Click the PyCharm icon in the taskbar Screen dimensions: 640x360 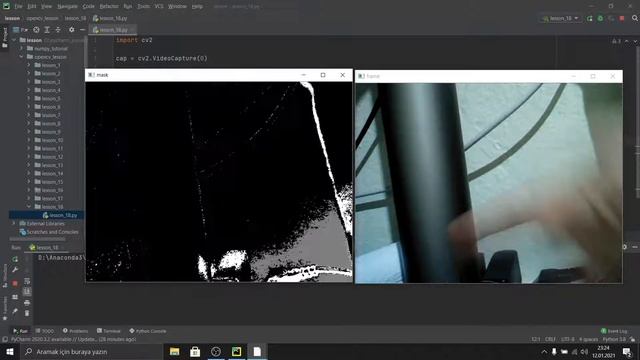[x=236, y=351]
